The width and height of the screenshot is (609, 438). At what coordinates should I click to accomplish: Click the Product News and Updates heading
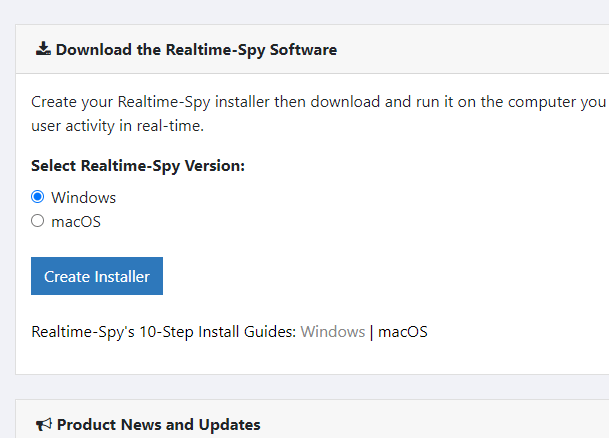(x=158, y=425)
